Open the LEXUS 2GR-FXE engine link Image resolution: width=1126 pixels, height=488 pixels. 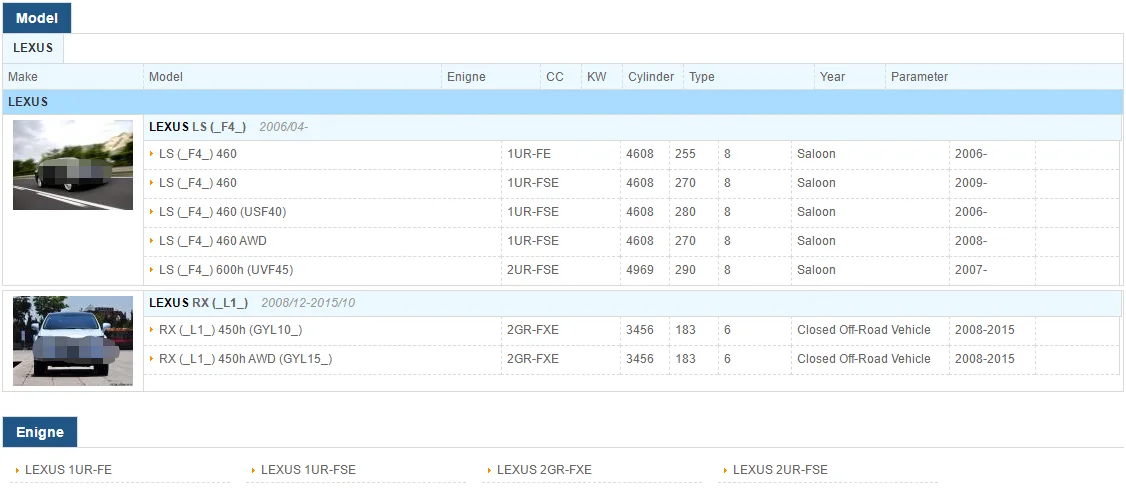click(x=544, y=470)
